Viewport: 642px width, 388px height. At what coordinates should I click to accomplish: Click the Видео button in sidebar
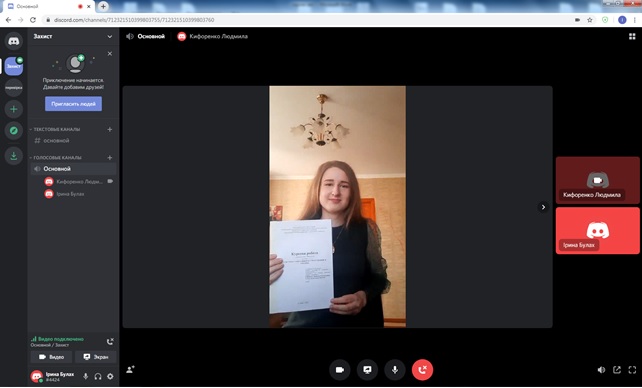coord(51,357)
